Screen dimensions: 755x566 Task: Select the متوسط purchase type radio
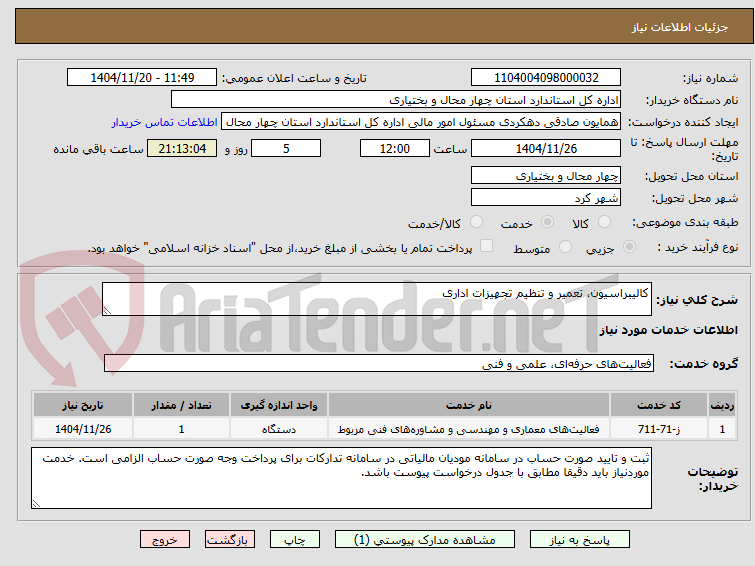[565, 247]
